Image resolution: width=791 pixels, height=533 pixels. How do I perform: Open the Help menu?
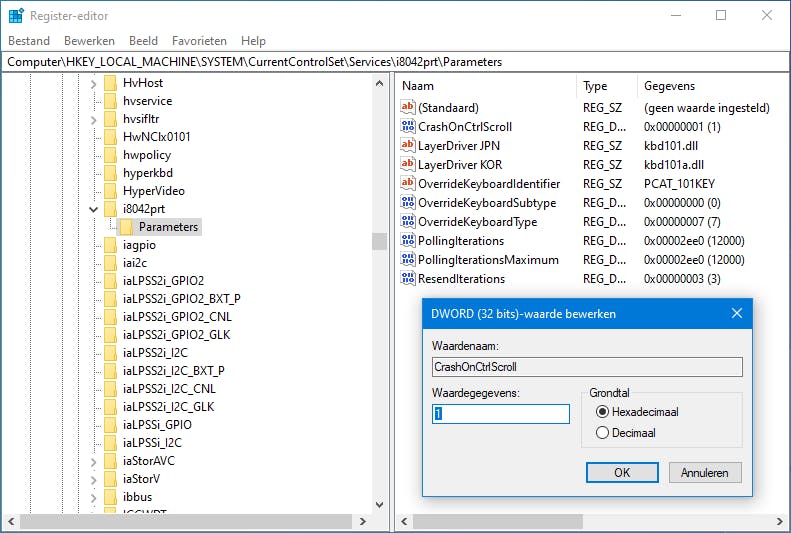pos(253,41)
